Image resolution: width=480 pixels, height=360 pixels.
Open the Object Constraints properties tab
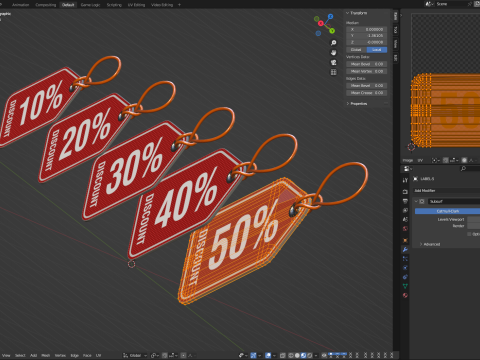[x=405, y=277]
